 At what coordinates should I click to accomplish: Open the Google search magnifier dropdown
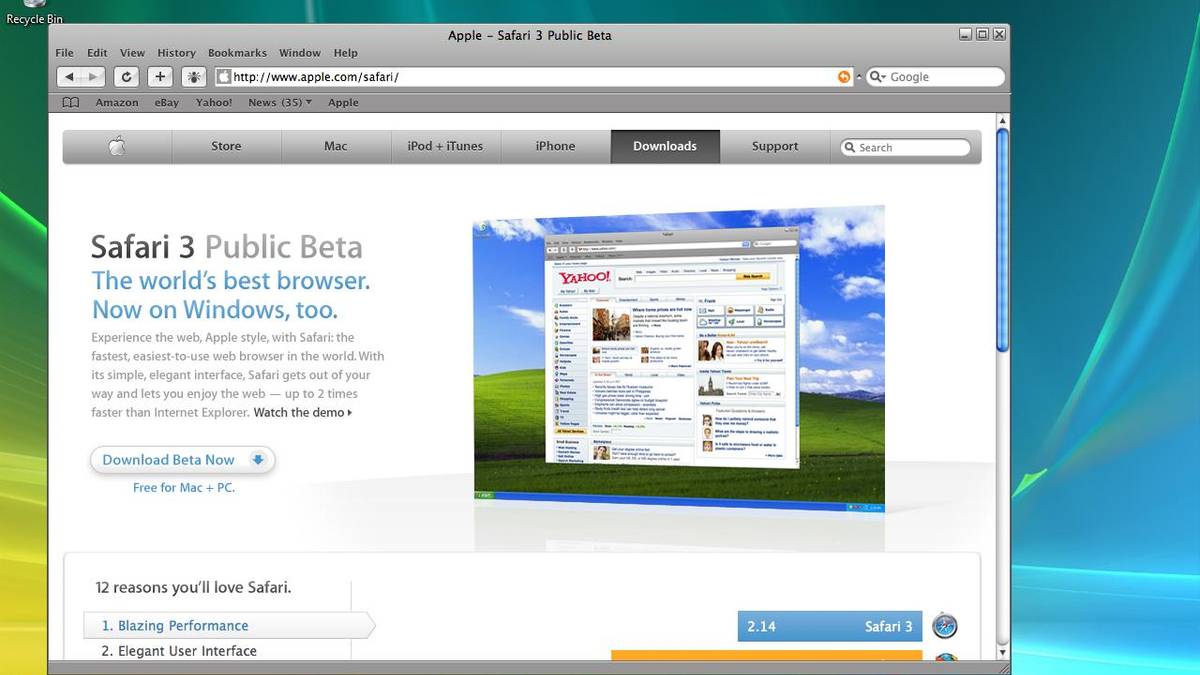point(877,77)
